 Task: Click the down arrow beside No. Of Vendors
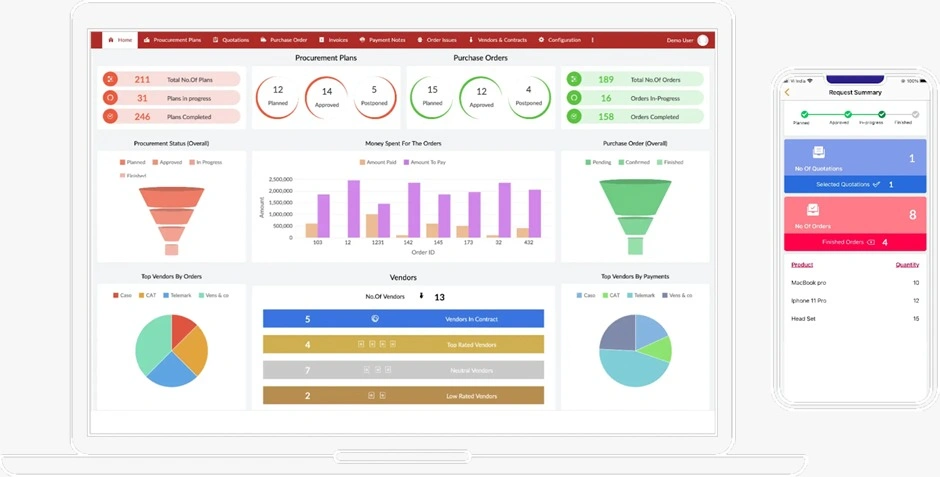(421, 296)
